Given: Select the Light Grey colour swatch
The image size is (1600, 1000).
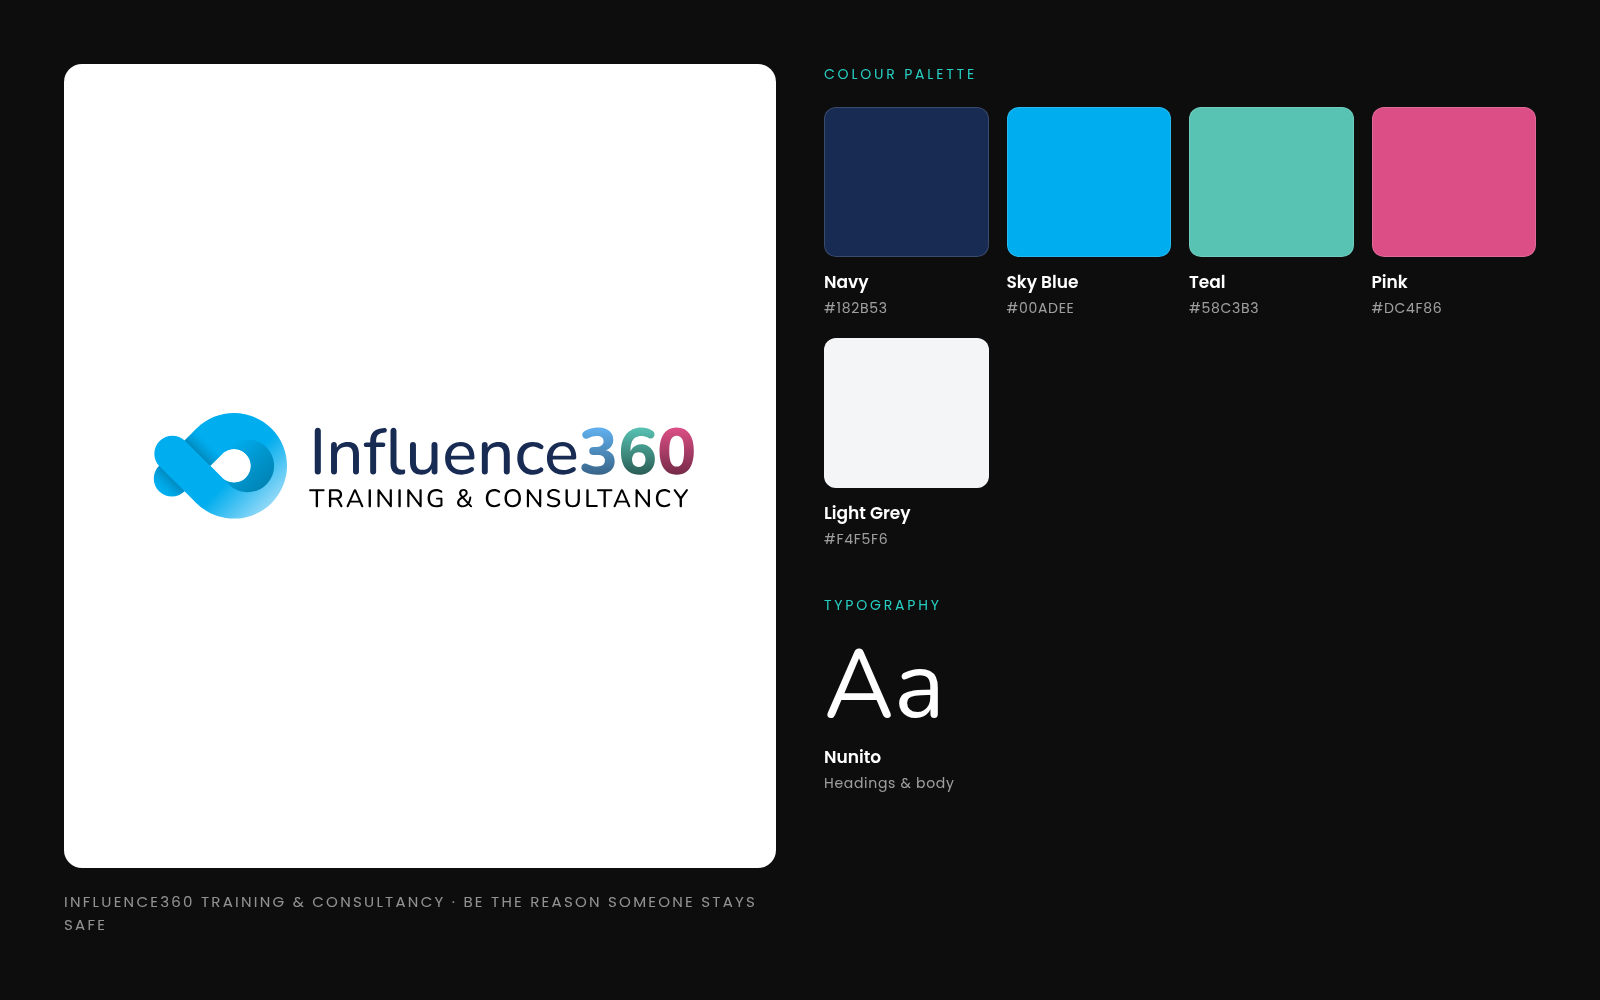Looking at the screenshot, I should point(906,413).
